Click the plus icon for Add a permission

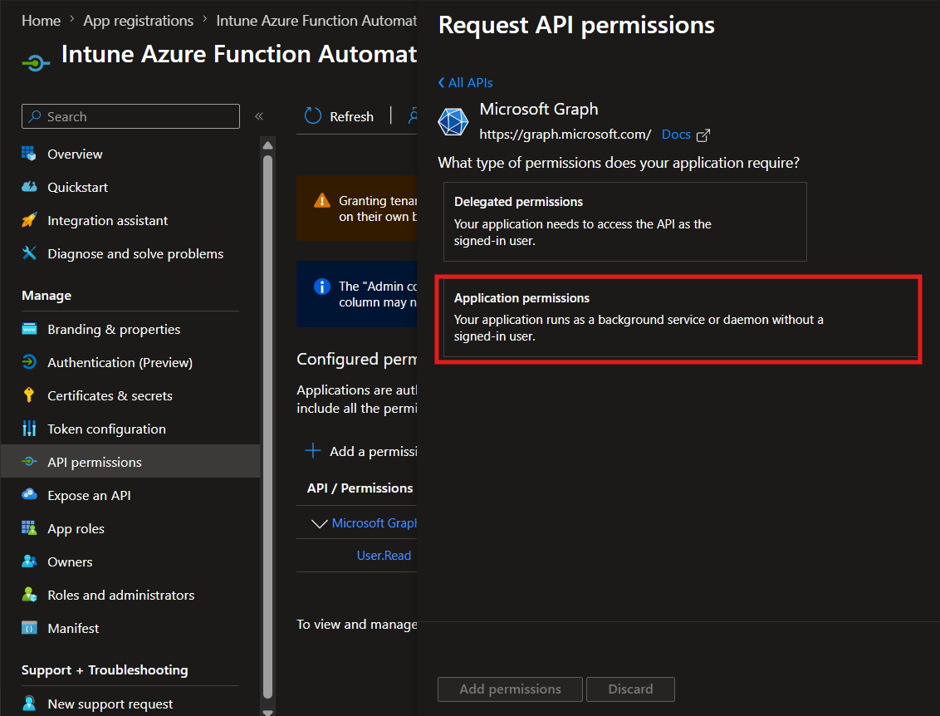click(313, 450)
